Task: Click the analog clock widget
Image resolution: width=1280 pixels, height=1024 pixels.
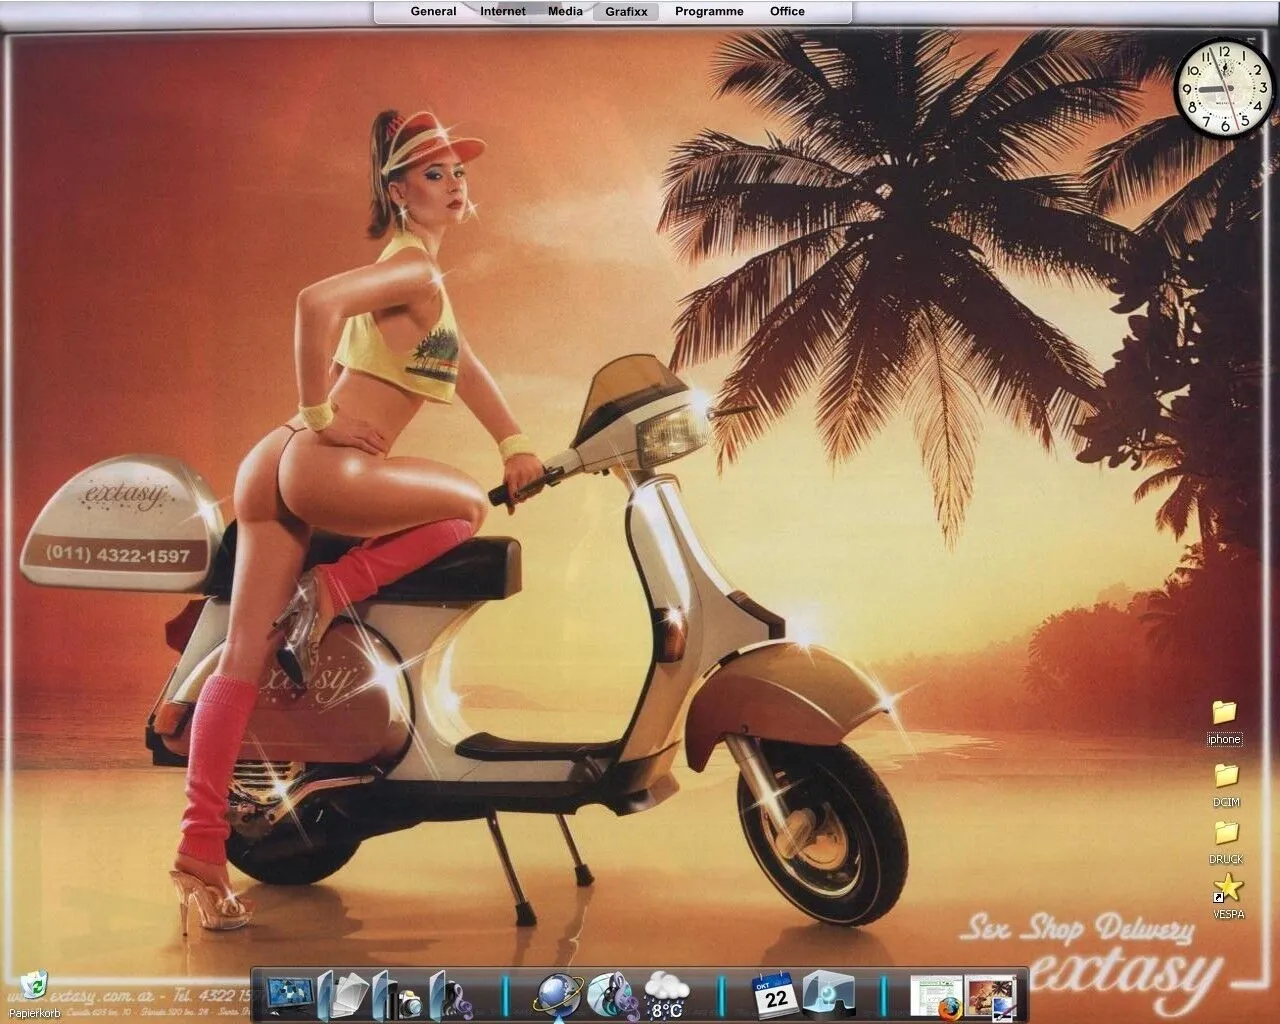Action: (x=1224, y=88)
